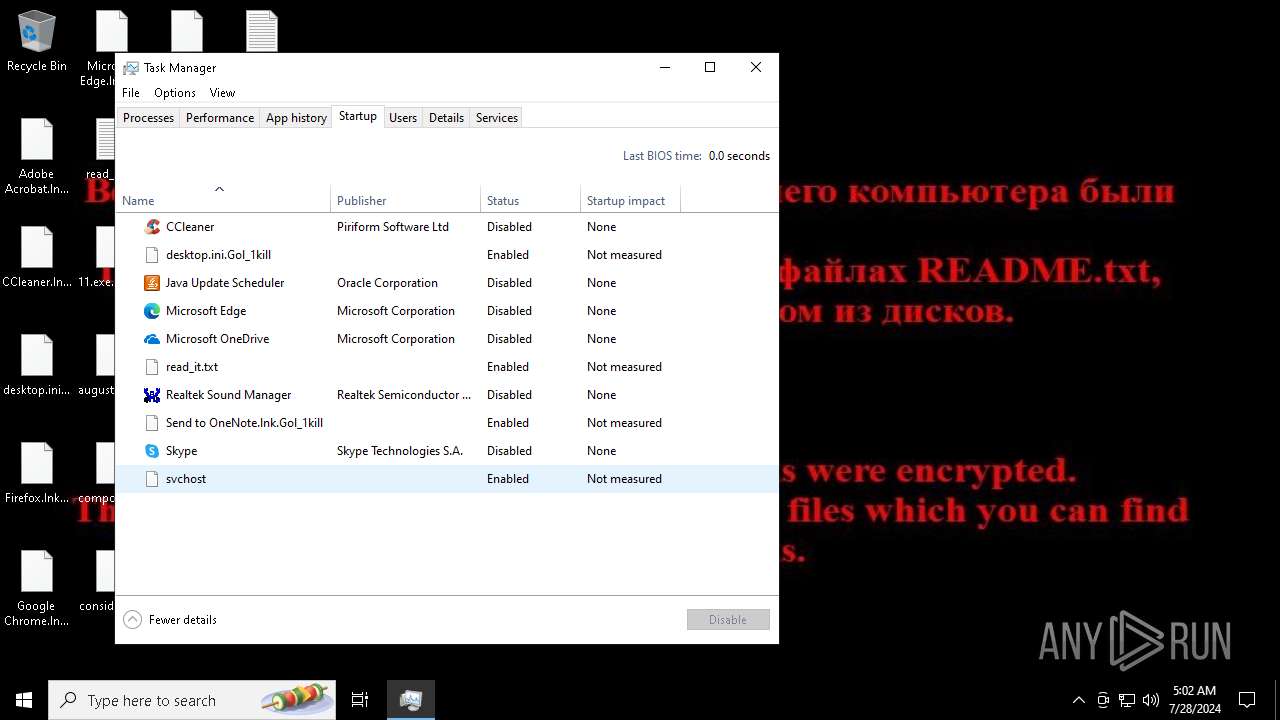The height and width of the screenshot is (720, 1280).
Task: Select the Adobe Acrobat desktop shortcut
Action: click(37, 157)
